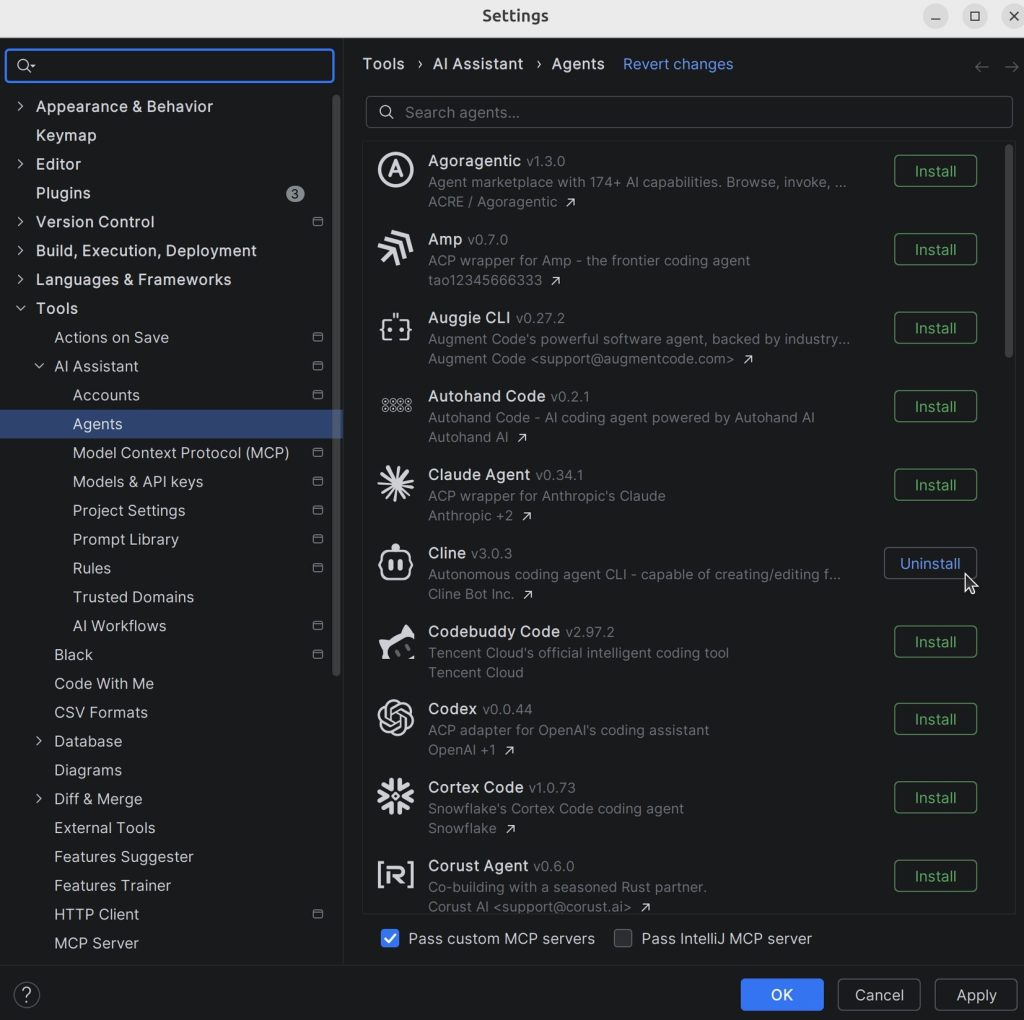Open external link arrow beside ACRE / Agoragentic

coord(570,202)
